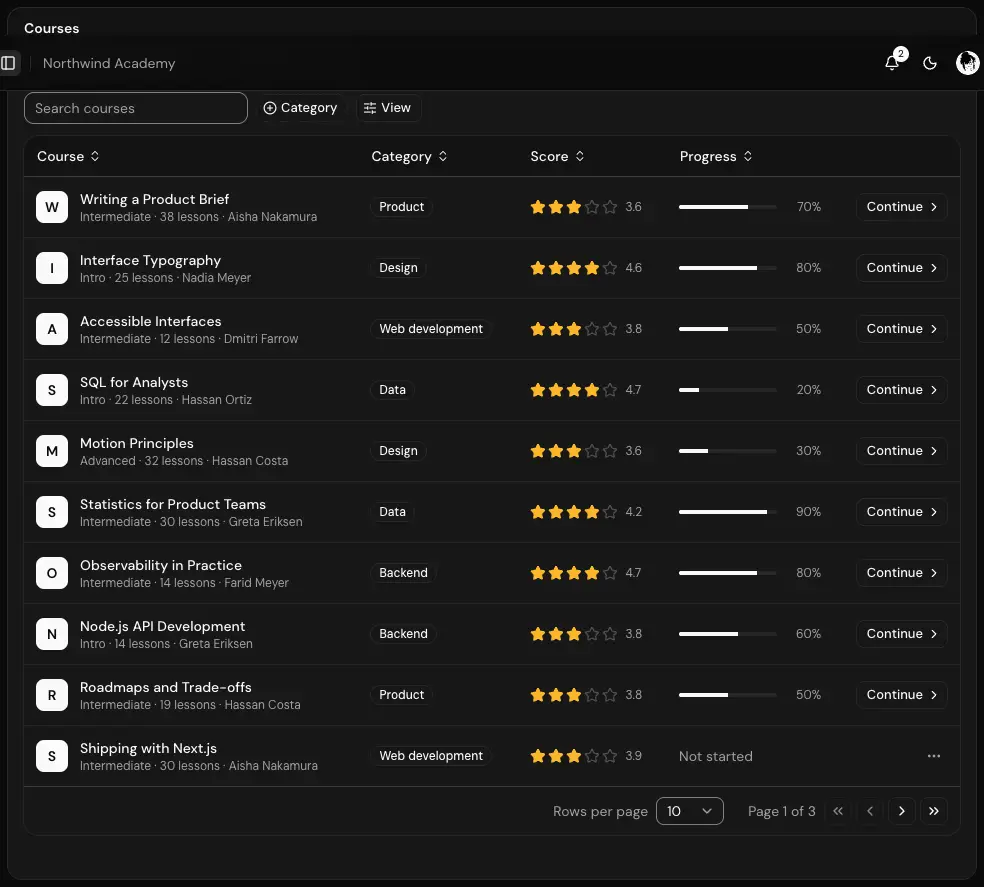Focus the Search courses field

(136, 108)
